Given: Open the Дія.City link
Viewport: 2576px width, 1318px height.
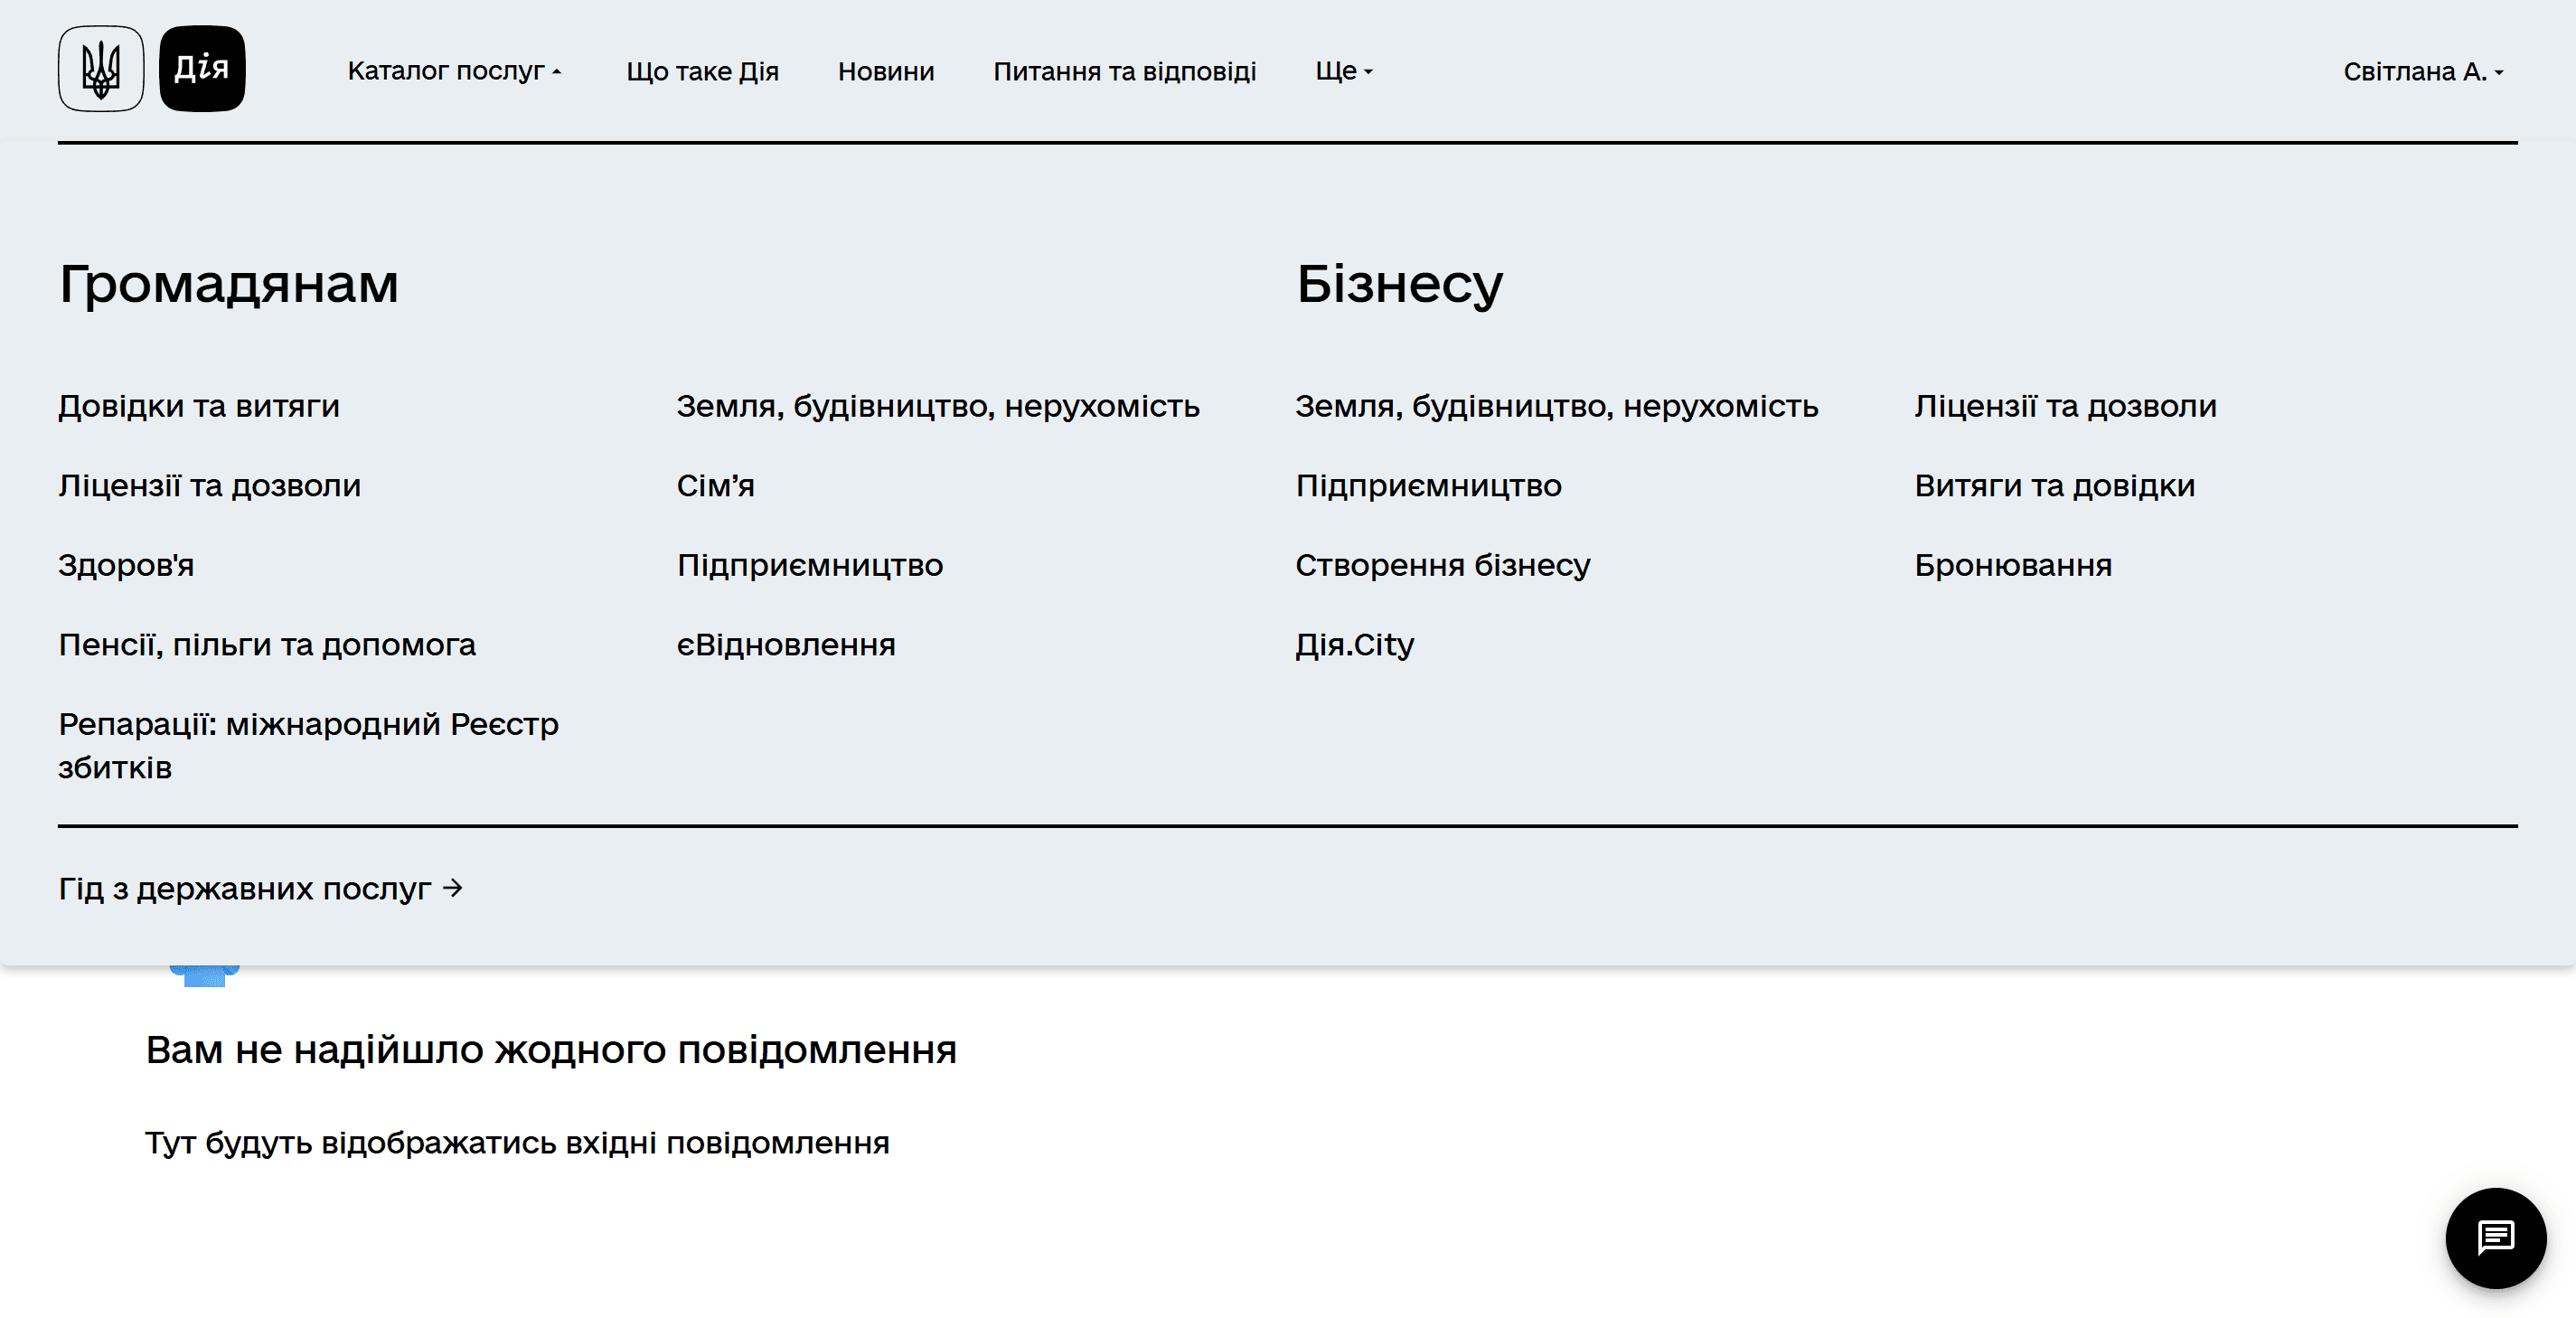Looking at the screenshot, I should (1354, 645).
